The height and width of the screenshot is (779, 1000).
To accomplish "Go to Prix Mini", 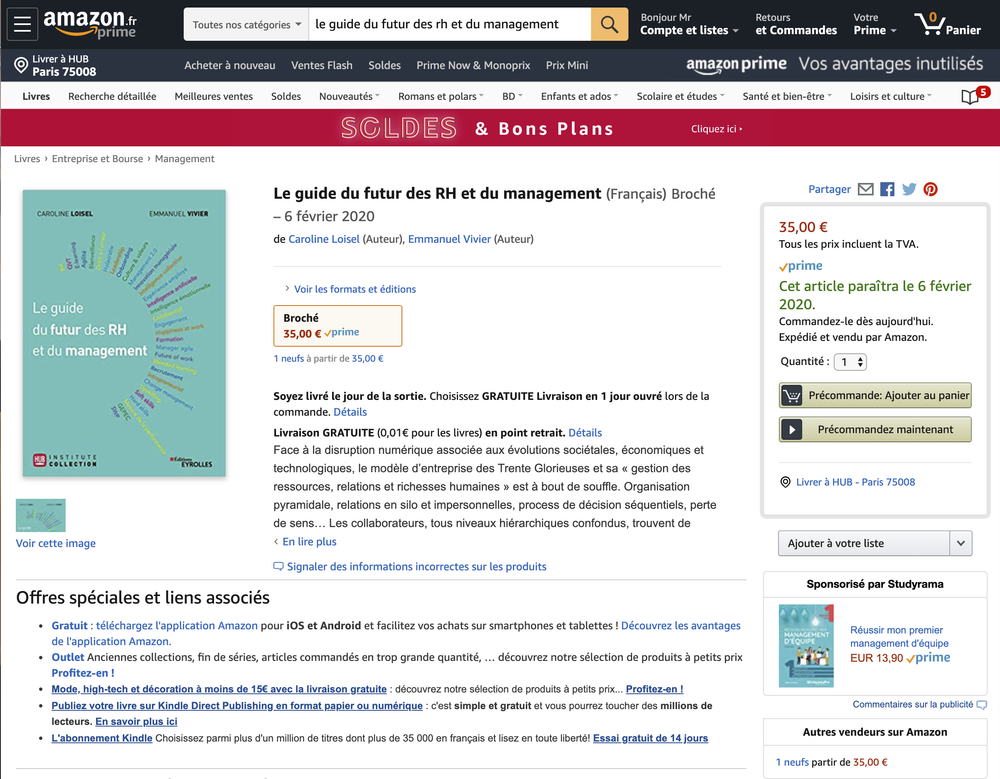I will tap(567, 65).
